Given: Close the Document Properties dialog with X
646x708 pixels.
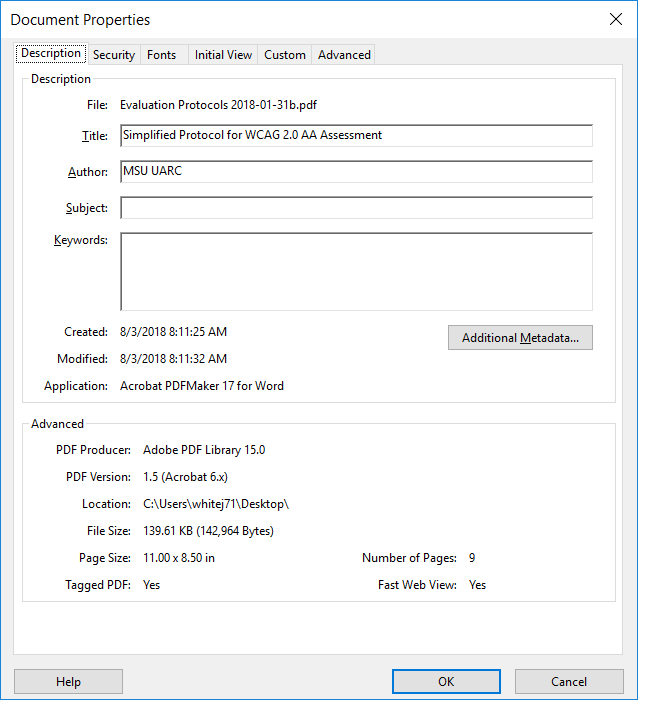Looking at the screenshot, I should coord(616,19).
